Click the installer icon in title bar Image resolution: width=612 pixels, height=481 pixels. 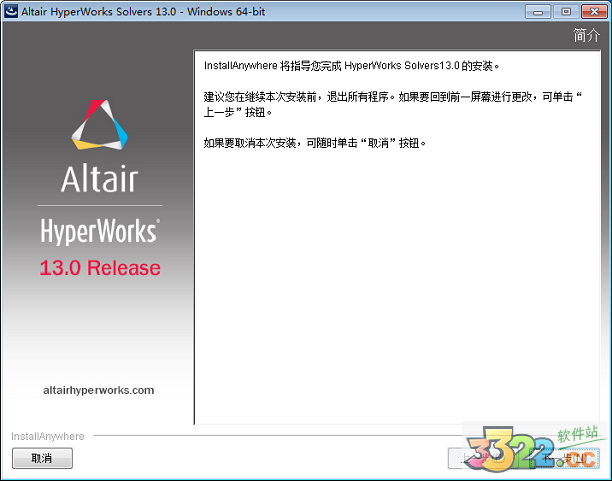click(11, 11)
